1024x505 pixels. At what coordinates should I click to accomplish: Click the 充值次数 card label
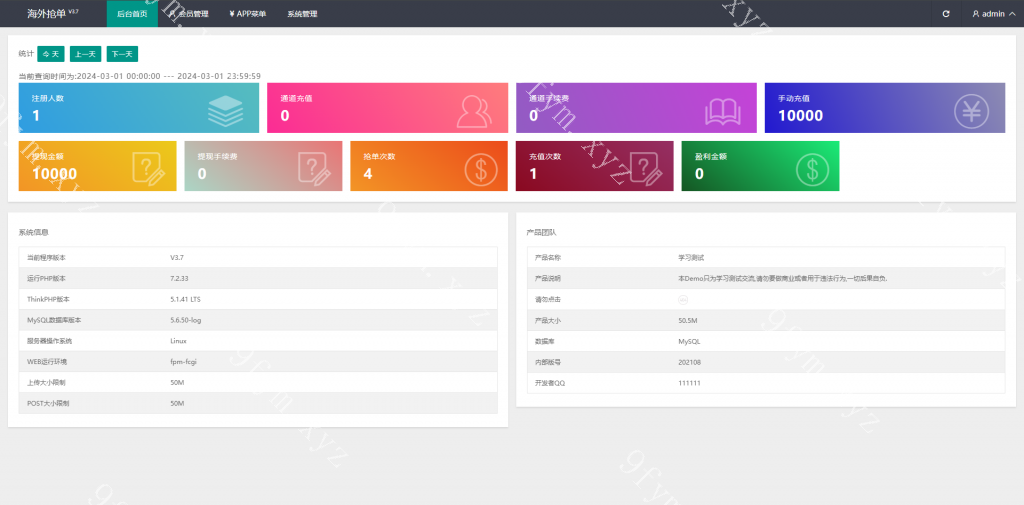545,156
